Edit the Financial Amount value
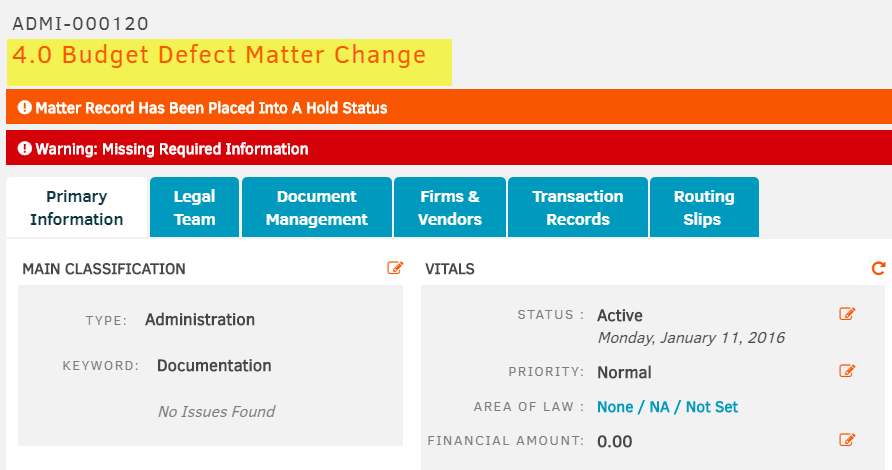The image size is (892, 470). coord(847,440)
